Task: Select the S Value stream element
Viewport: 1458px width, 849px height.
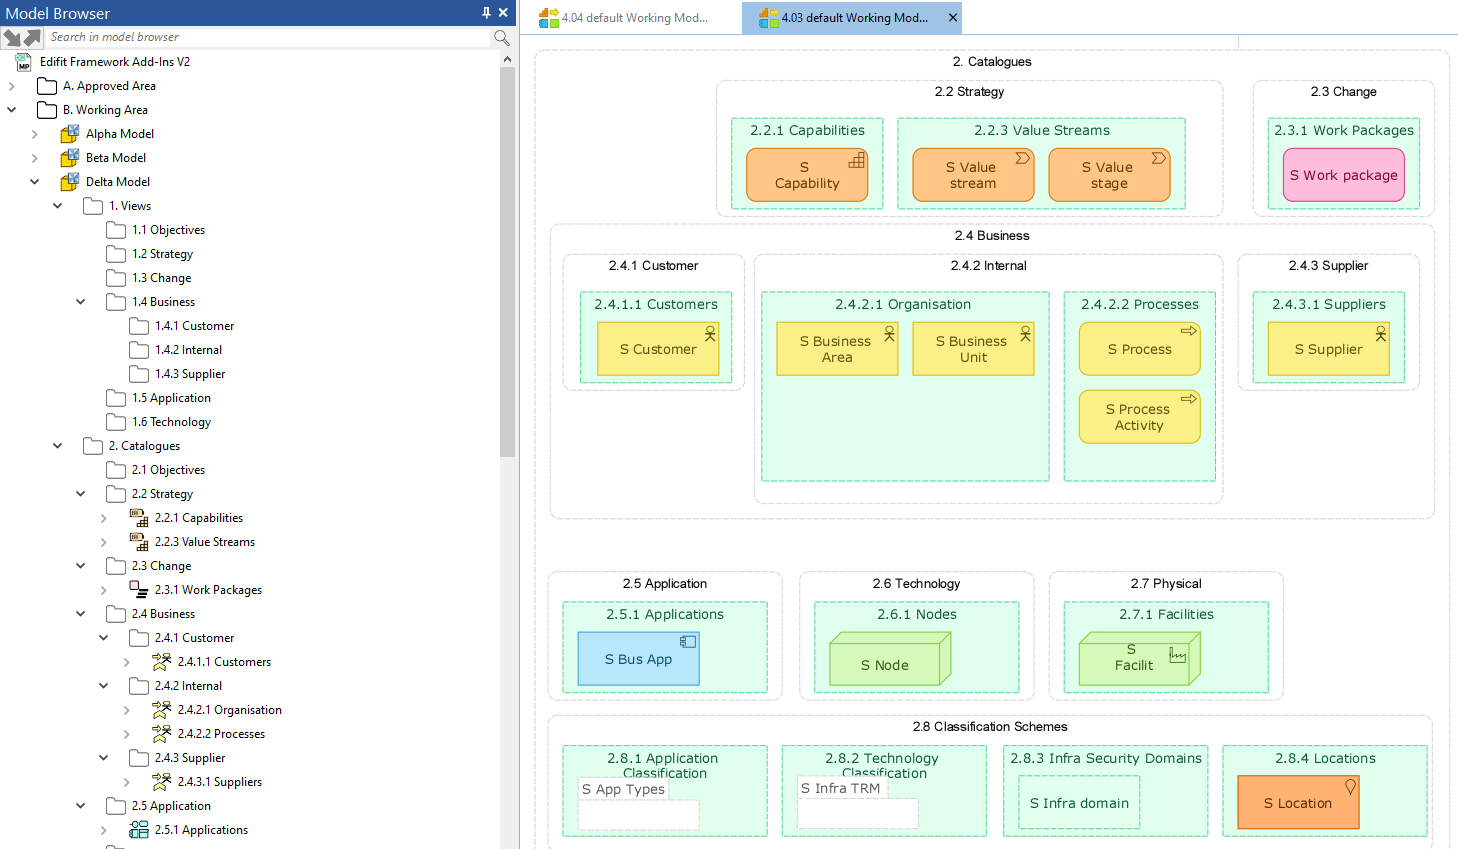Action: click(973, 175)
